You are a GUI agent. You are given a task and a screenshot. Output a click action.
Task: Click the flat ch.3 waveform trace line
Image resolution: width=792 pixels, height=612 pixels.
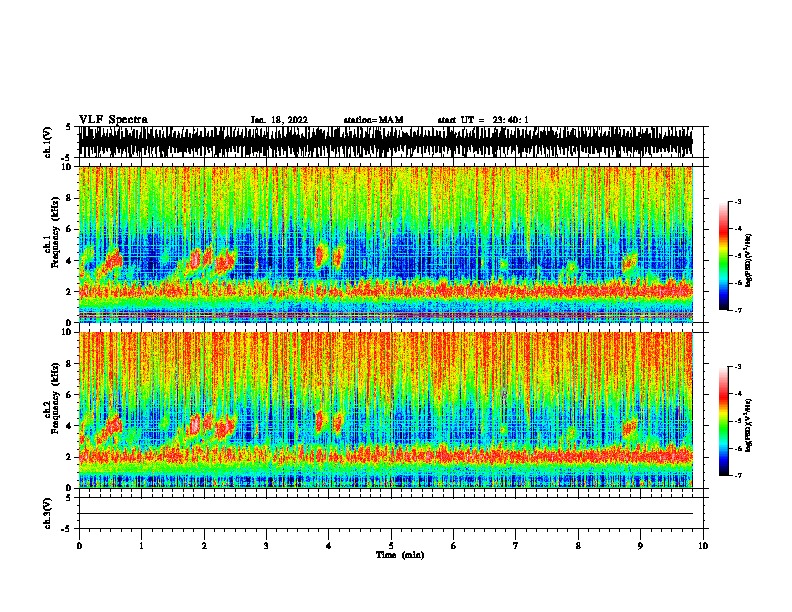[385, 514]
